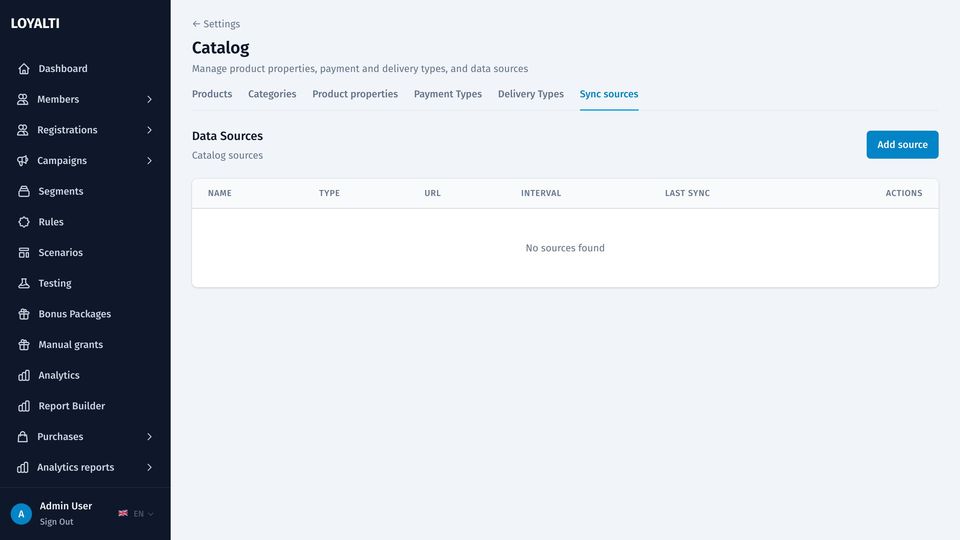This screenshot has height=540, width=960.
Task: Open Testing page in sidebar
Action: point(55,283)
